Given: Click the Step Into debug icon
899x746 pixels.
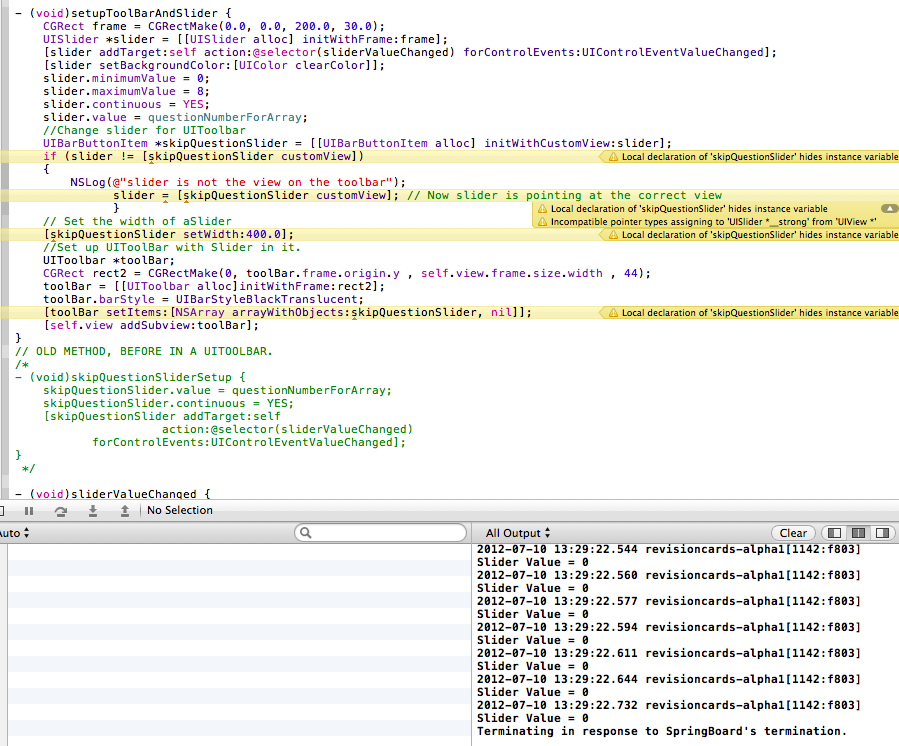Looking at the screenshot, I should (93, 510).
